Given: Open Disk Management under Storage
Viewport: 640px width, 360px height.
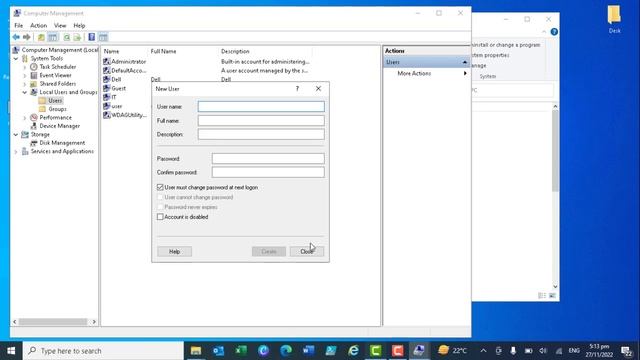Looking at the screenshot, I should tap(62, 143).
